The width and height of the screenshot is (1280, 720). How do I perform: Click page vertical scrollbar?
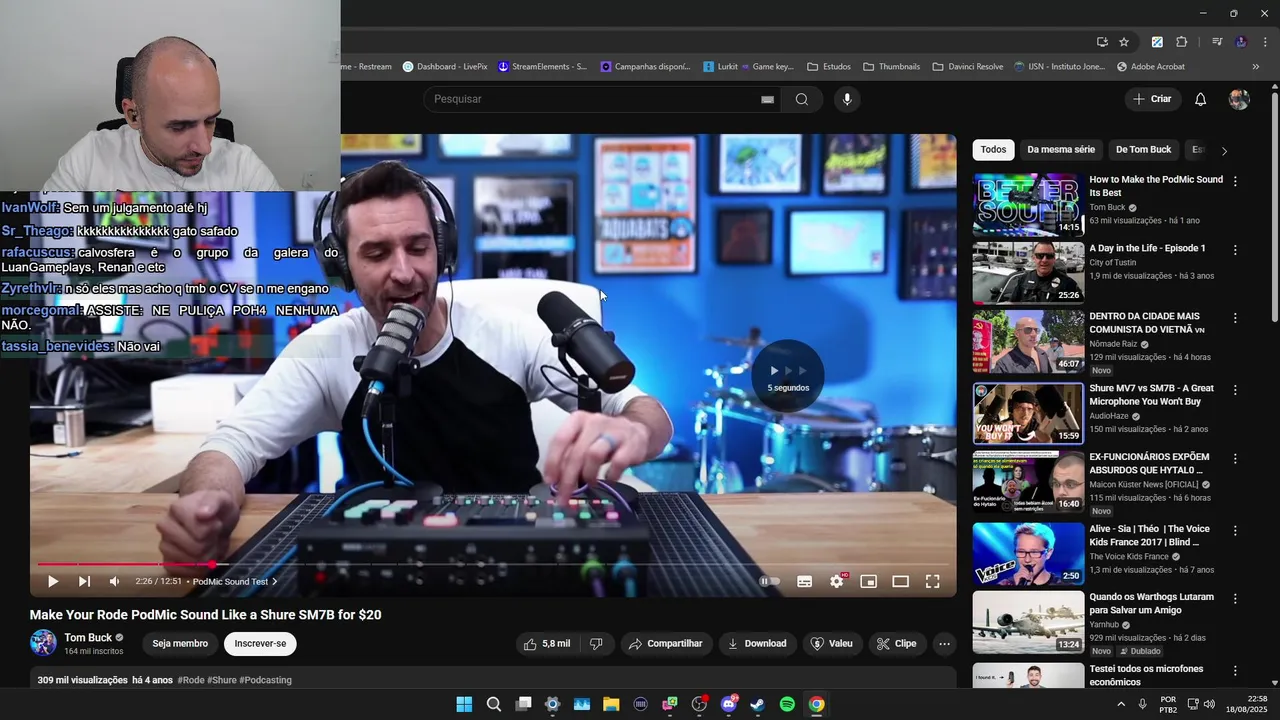(x=1274, y=207)
